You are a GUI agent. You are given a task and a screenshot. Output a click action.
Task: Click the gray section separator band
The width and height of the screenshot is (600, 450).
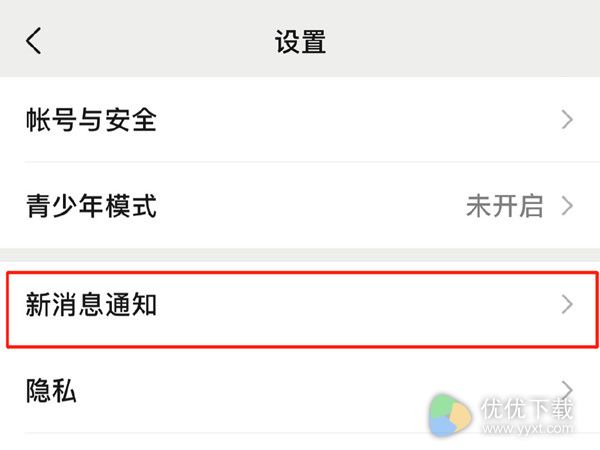300,255
